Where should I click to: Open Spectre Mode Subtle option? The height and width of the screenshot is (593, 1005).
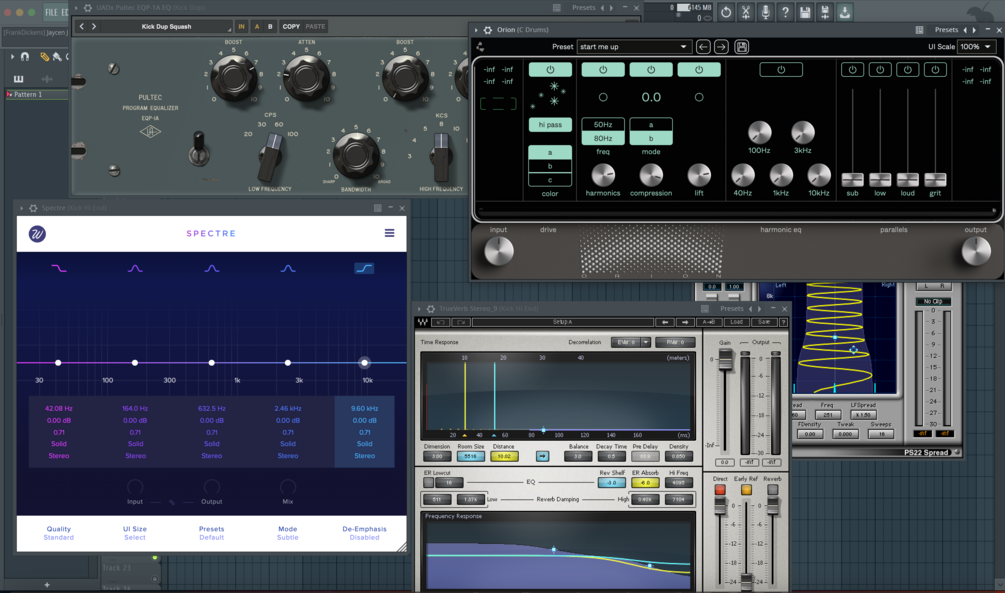[x=288, y=533]
